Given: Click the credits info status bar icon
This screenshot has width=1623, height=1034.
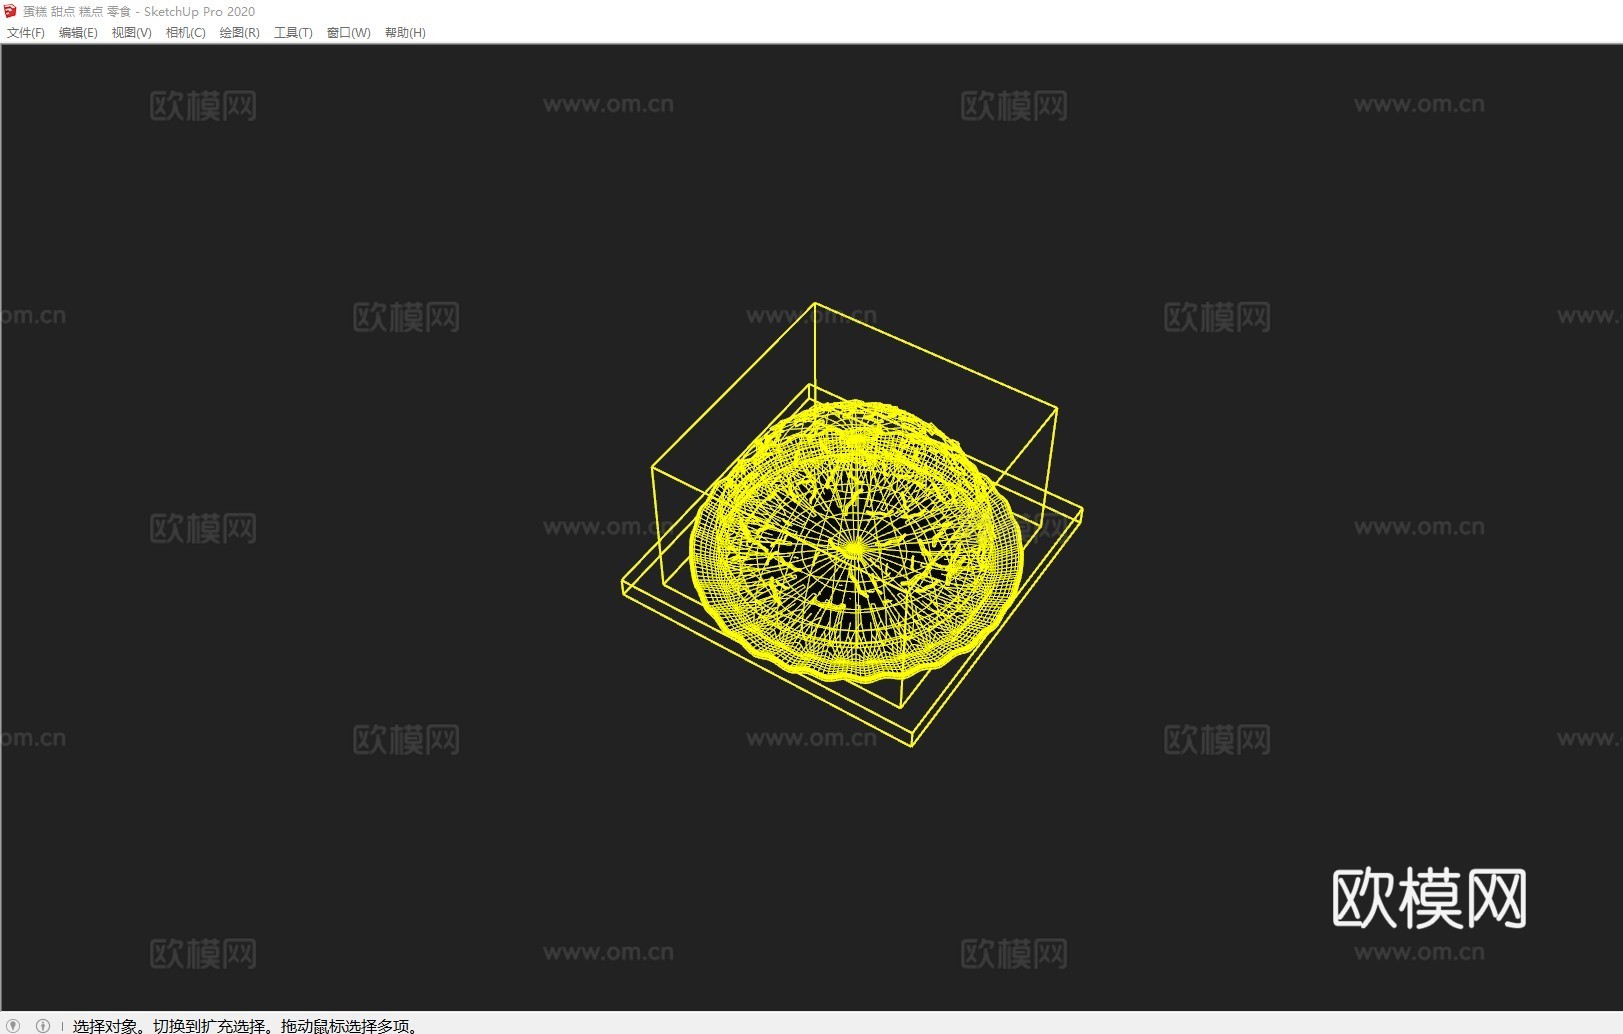Looking at the screenshot, I should (43, 1025).
